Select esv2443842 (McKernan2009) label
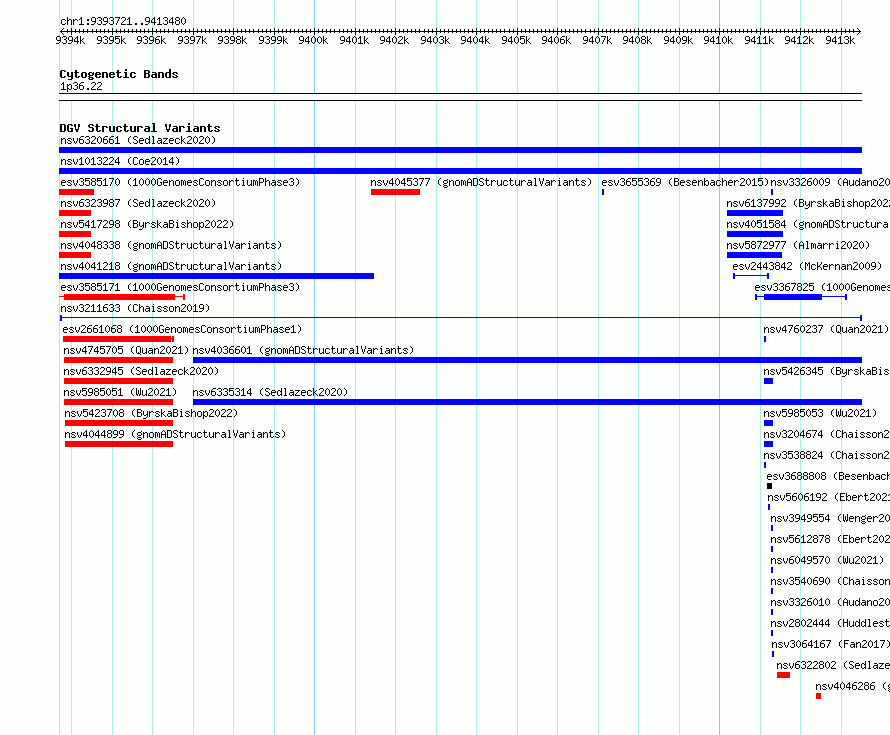The image size is (890, 735). pyautogui.click(x=807, y=266)
